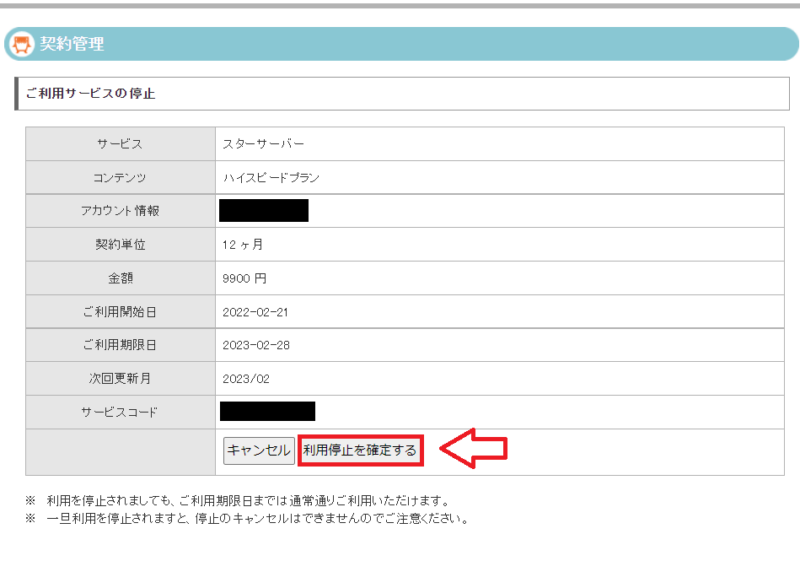Select the 次回更新月 value 2023/02
The width and height of the screenshot is (800, 561).
246,379
